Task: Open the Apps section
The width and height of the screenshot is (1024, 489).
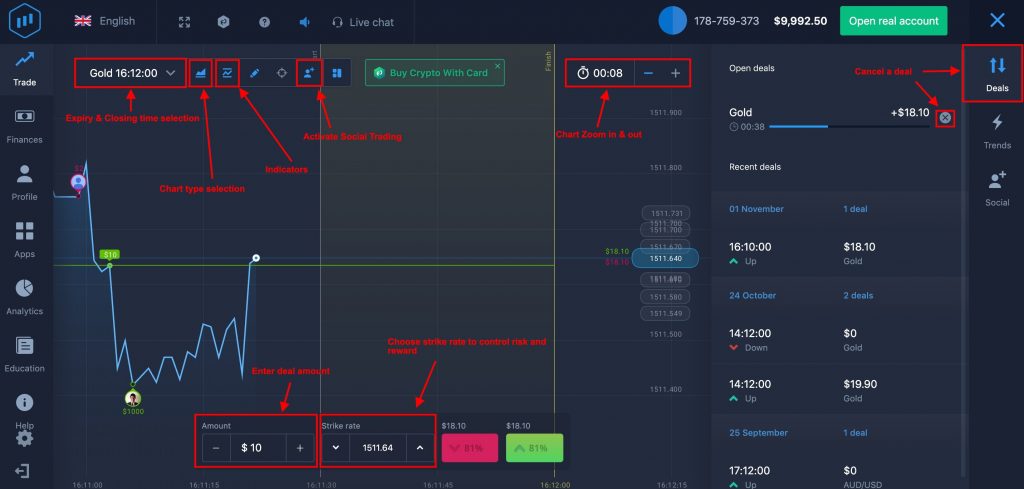Action: [x=24, y=240]
